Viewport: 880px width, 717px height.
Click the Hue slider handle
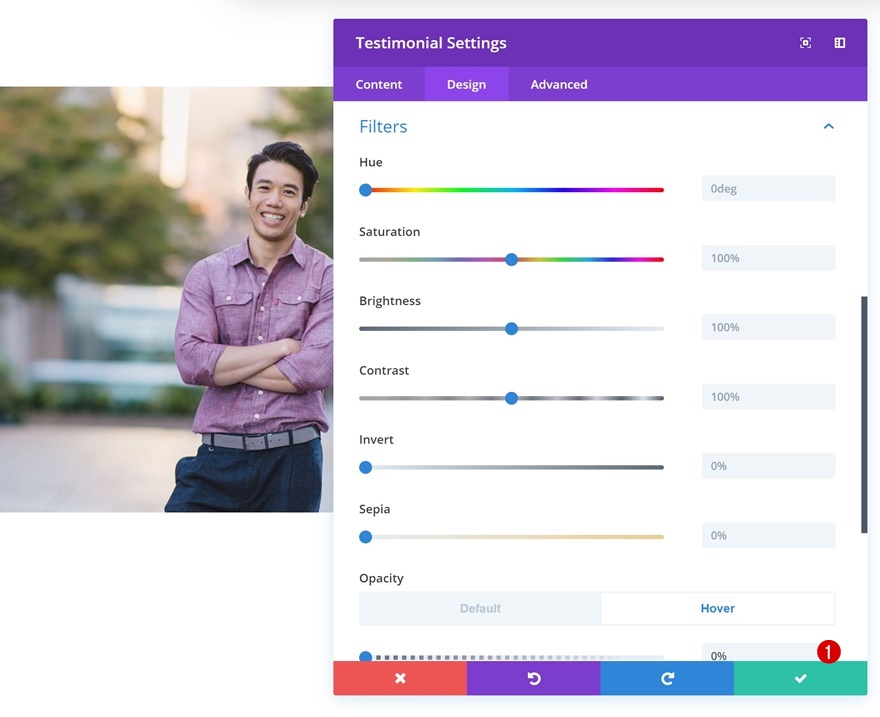(x=365, y=189)
